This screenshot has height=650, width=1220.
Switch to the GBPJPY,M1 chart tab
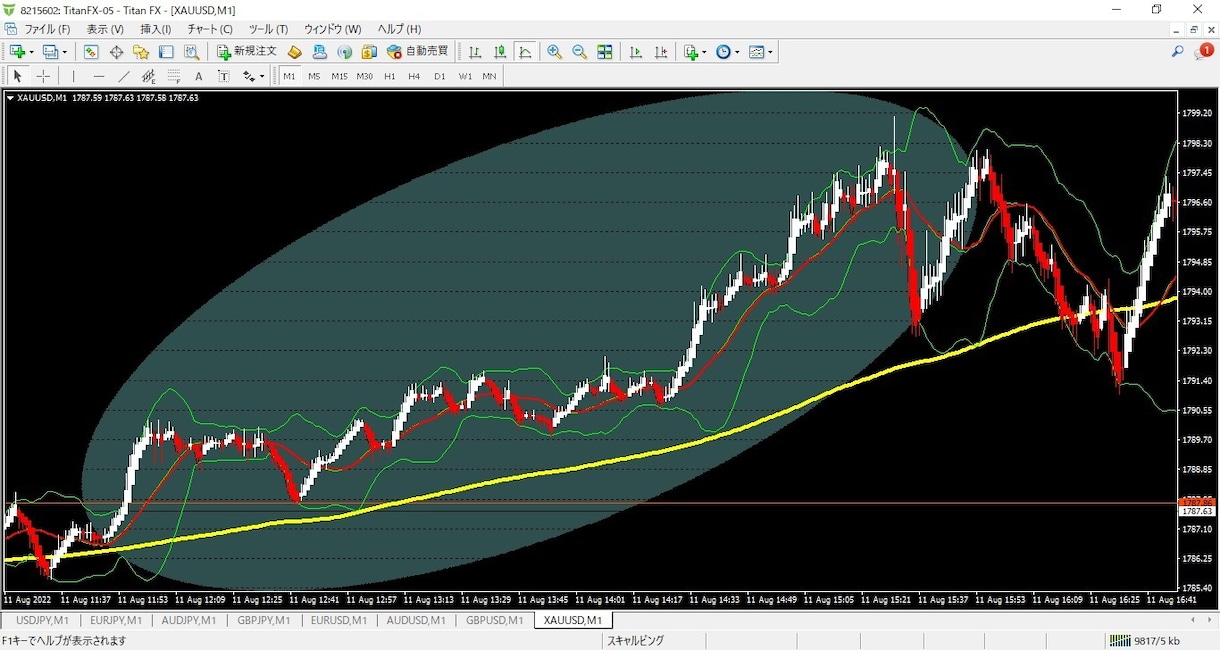click(263, 620)
